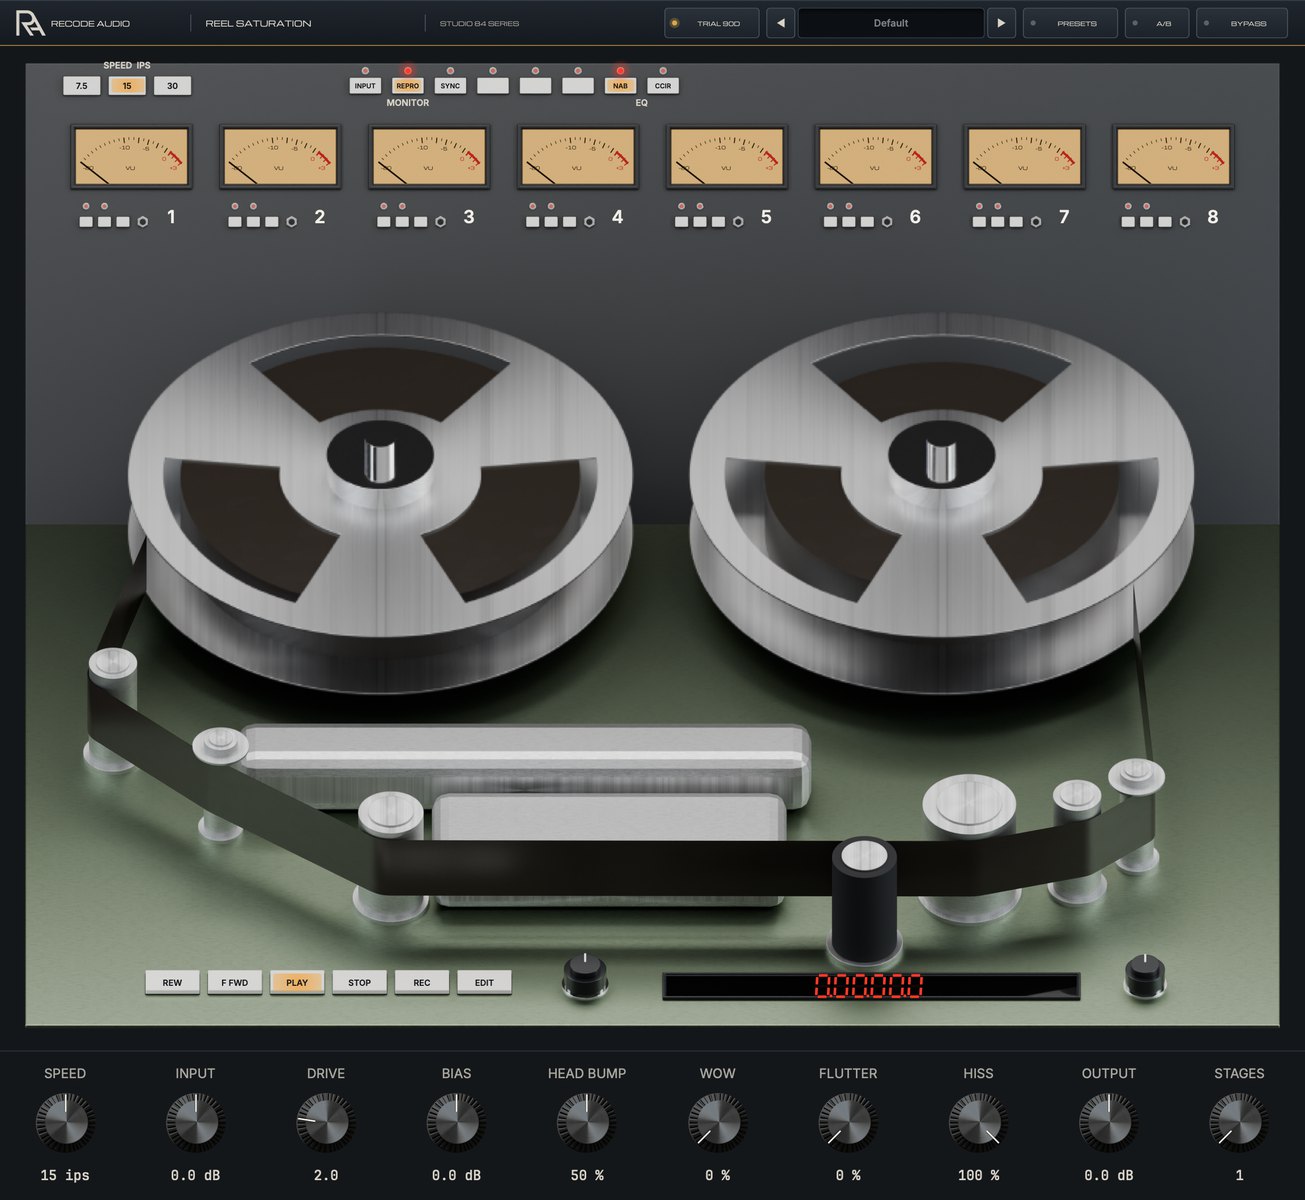Viewport: 1305px width, 1200px height.
Task: Click the STAGES knob
Action: click(x=1239, y=1122)
